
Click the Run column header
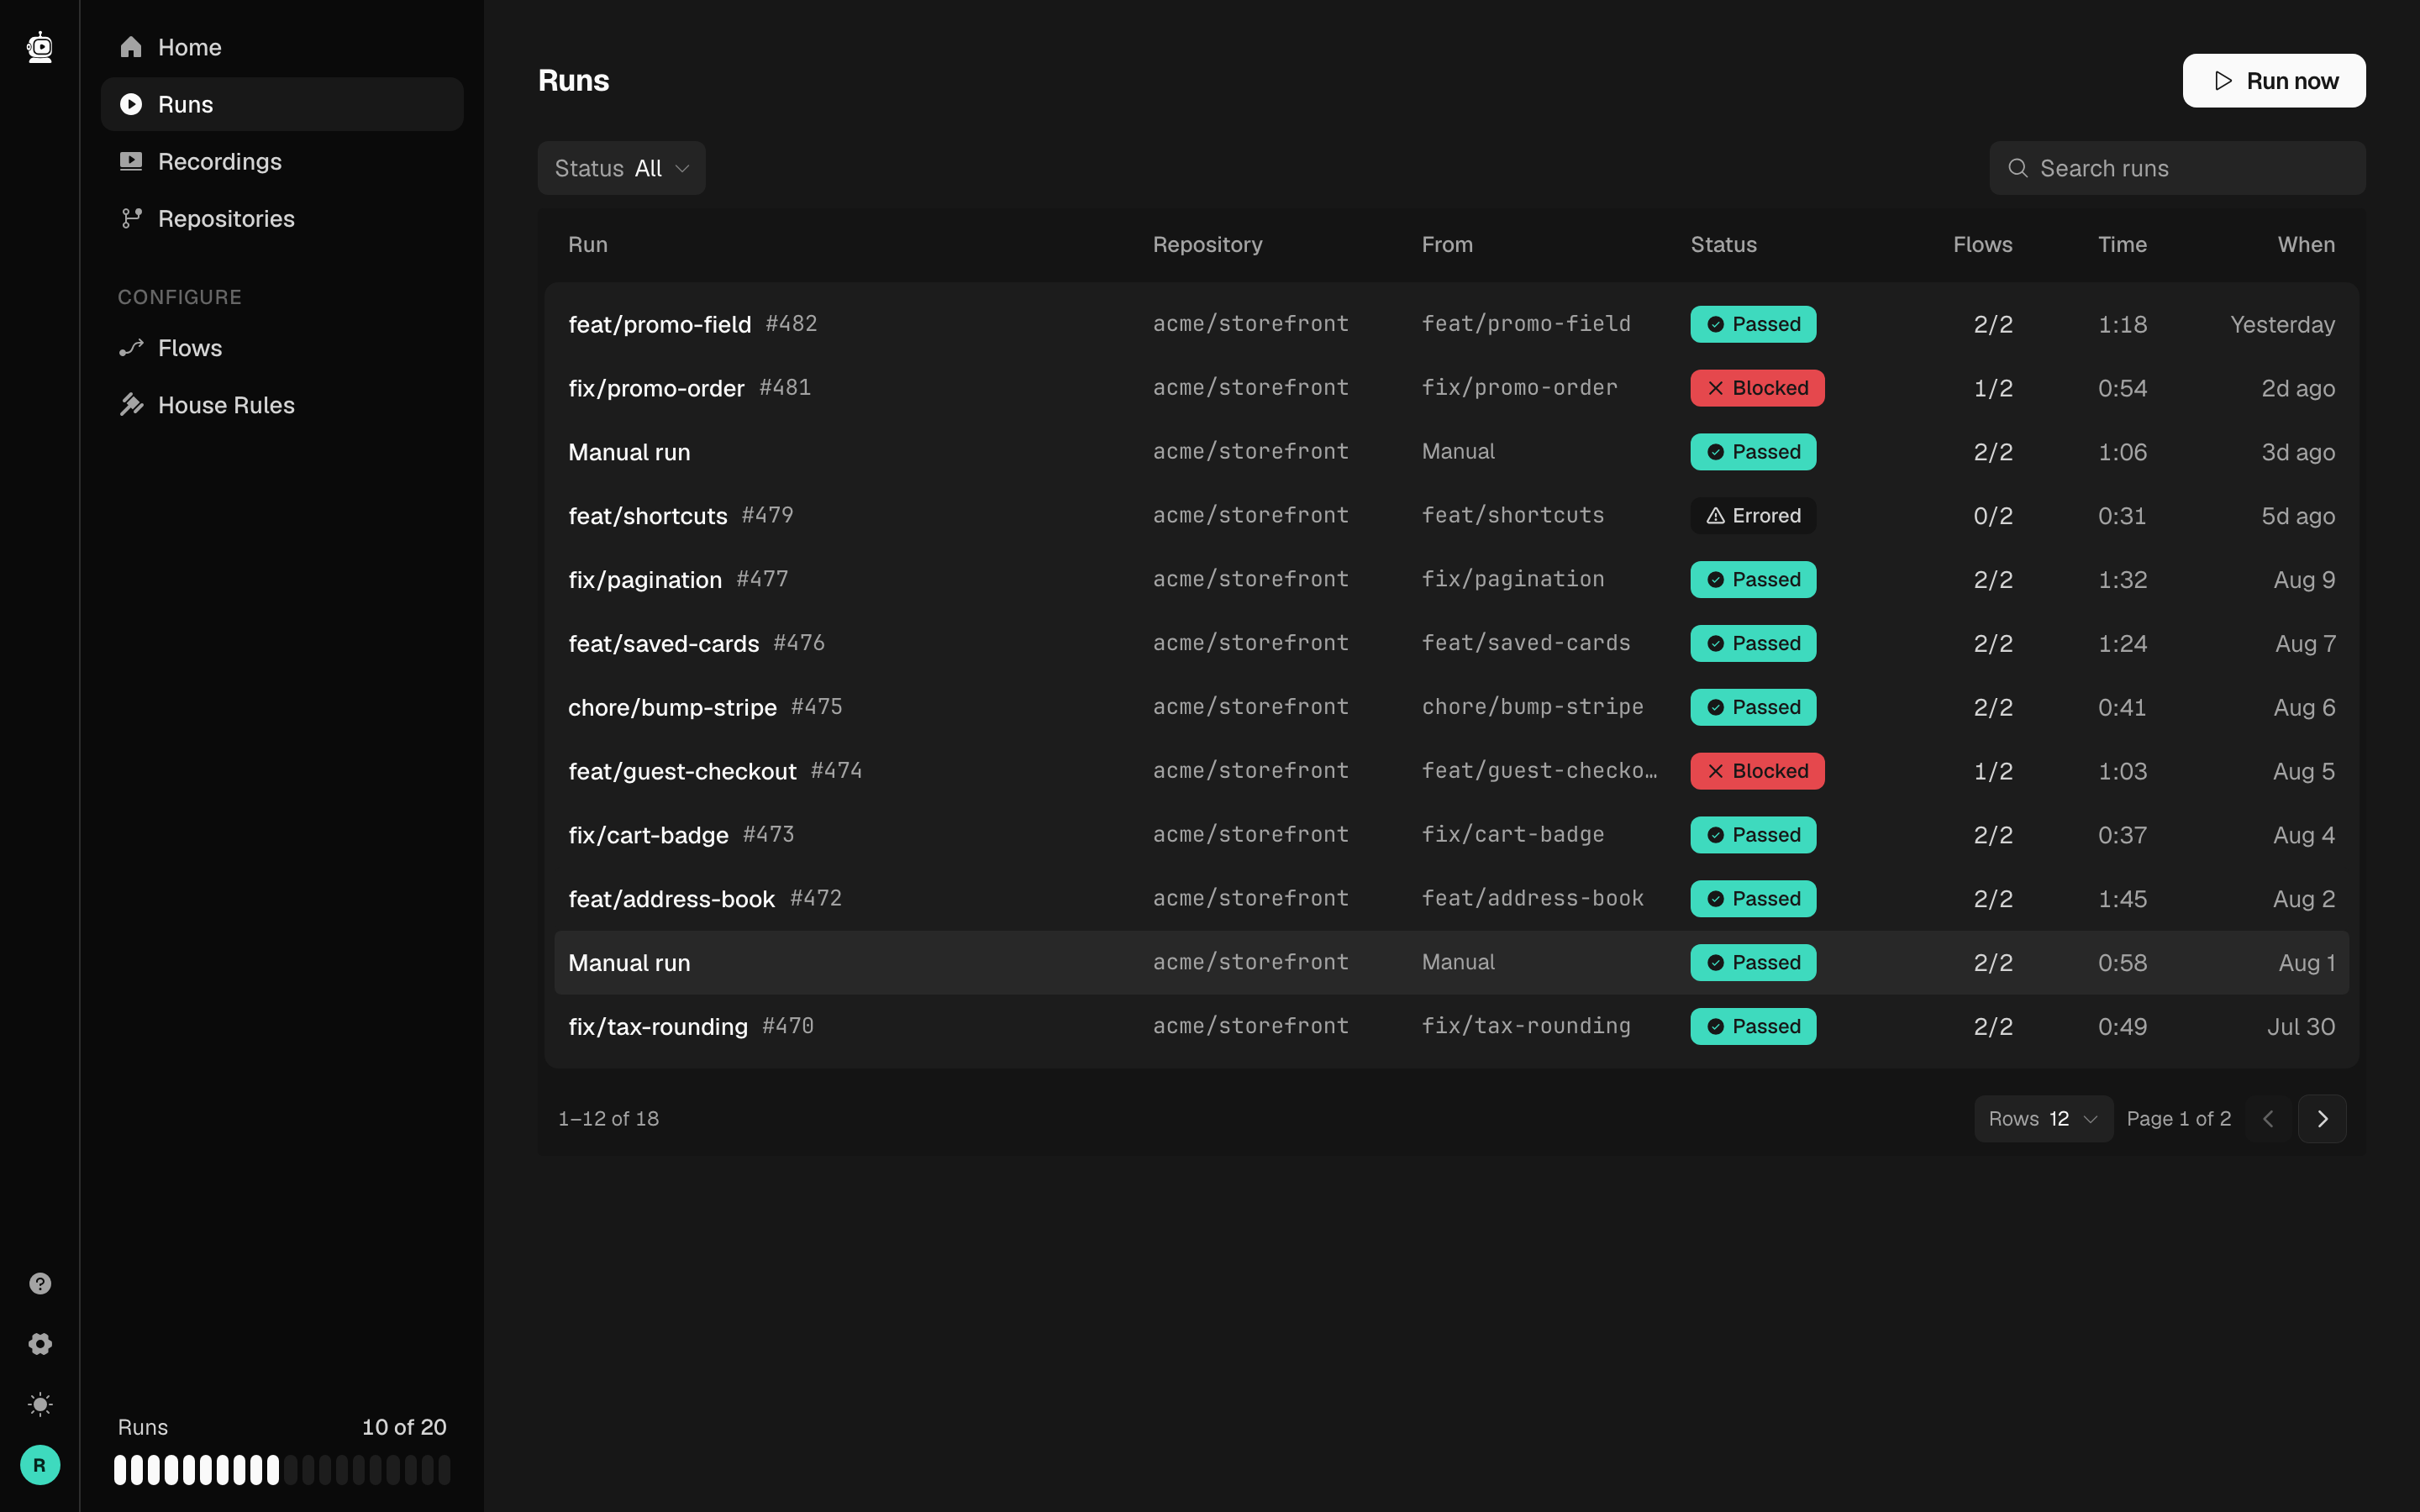point(588,245)
